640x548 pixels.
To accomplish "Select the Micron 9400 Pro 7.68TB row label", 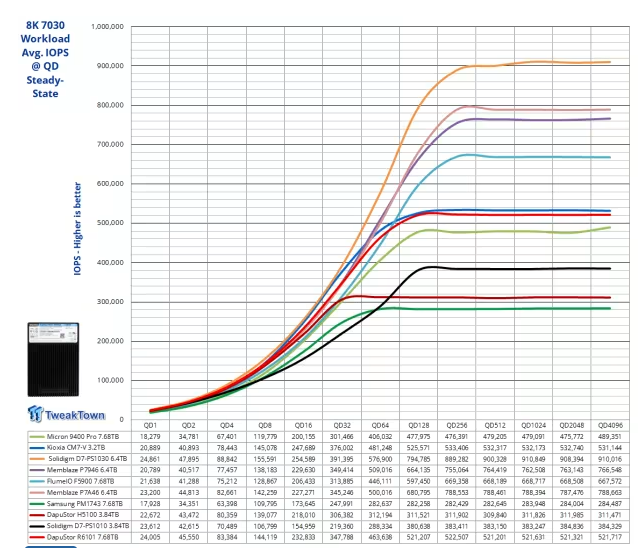I will (83, 437).
